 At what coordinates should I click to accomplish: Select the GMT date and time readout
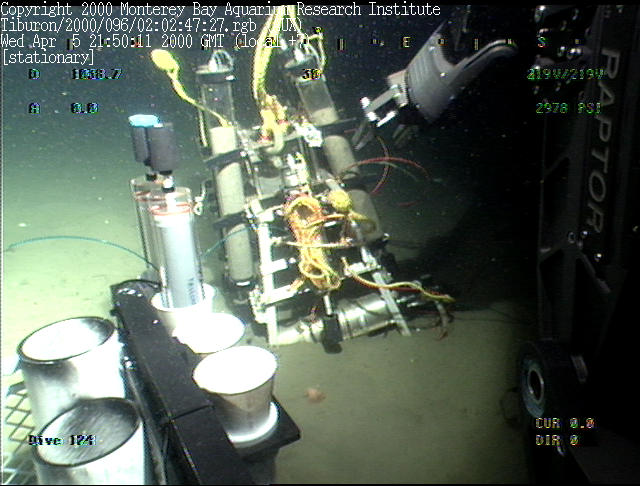click(140, 42)
